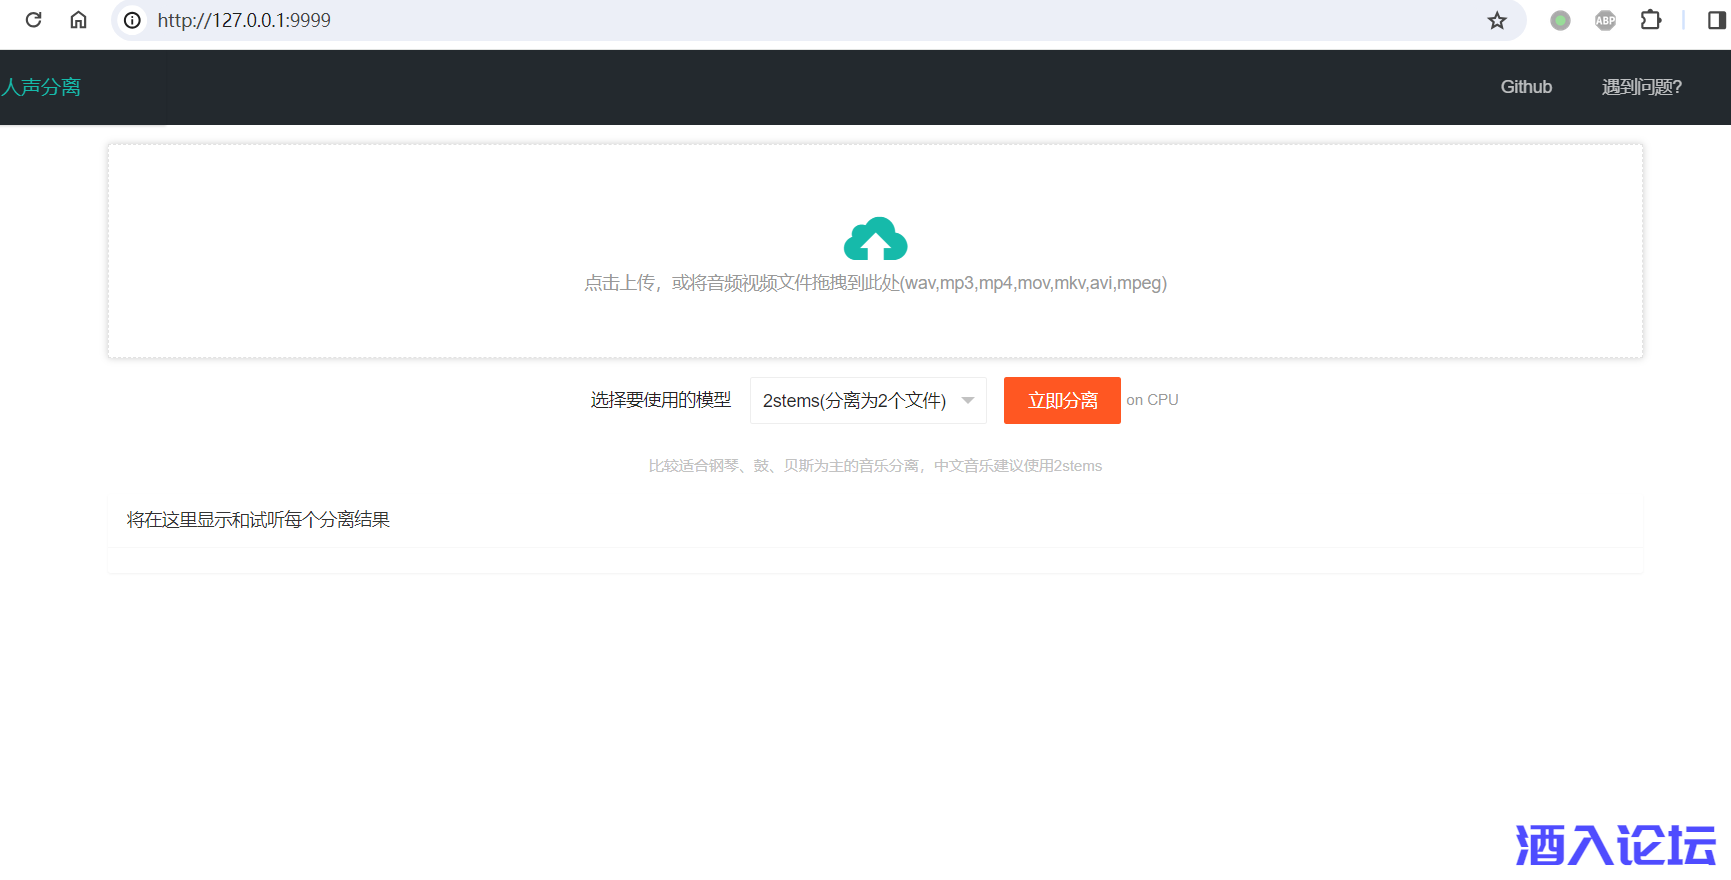The width and height of the screenshot is (1731, 880).
Task: Click the green circle extension icon
Action: coord(1560,20)
